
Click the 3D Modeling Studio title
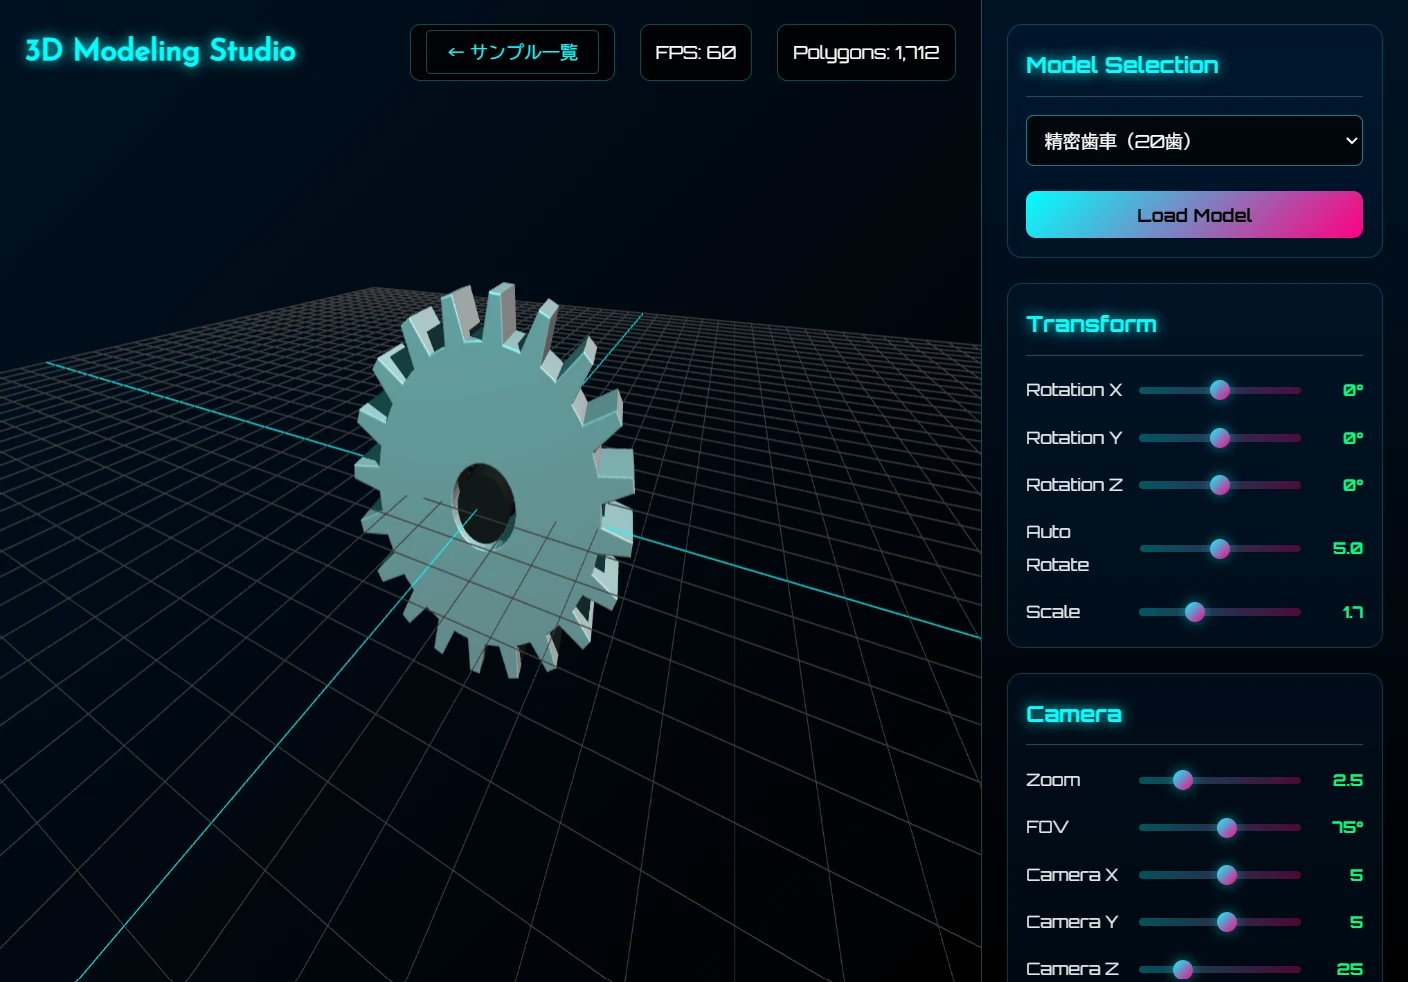159,50
